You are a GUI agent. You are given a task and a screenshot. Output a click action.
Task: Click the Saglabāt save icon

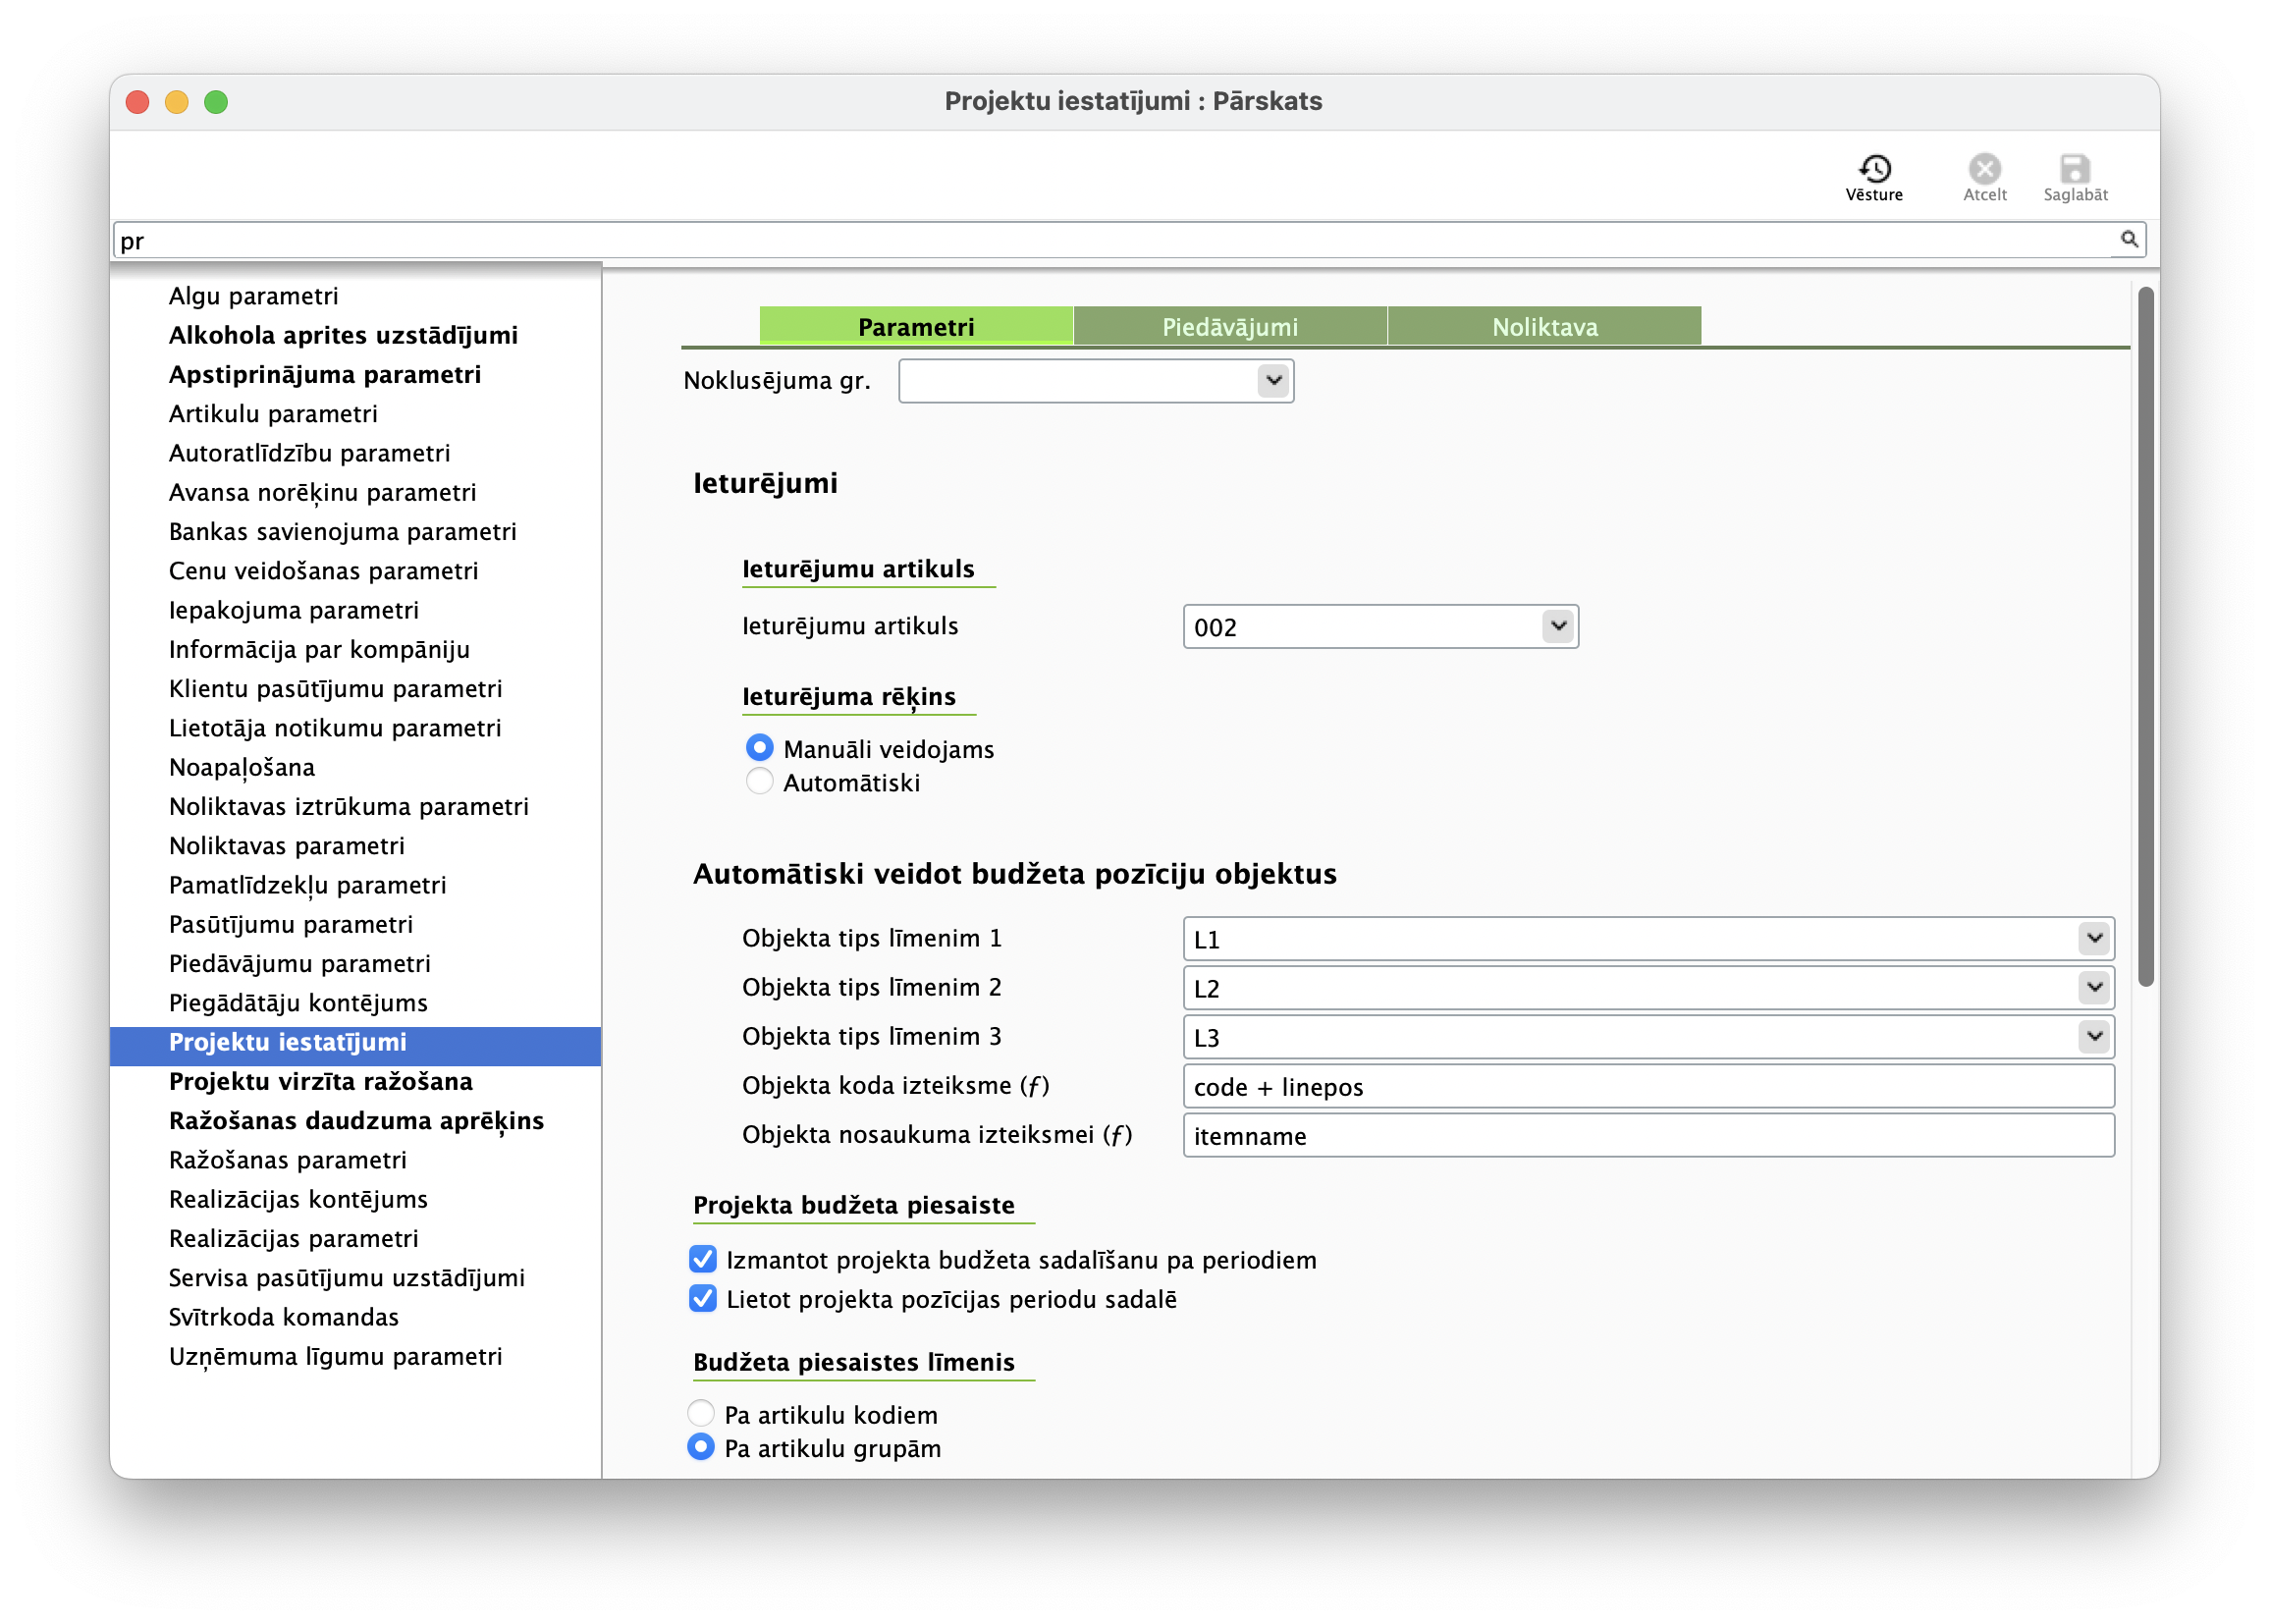[2075, 169]
